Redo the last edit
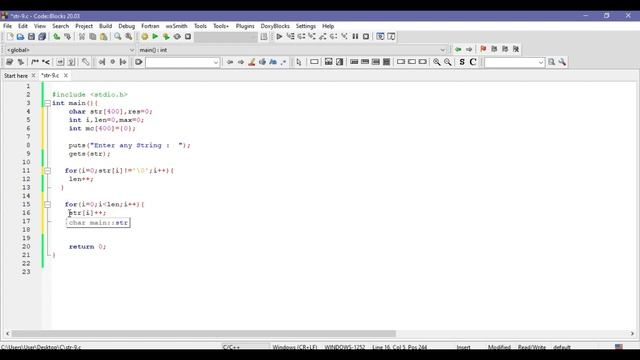This screenshot has width=640, height=360. pyautogui.click(x=68, y=37)
